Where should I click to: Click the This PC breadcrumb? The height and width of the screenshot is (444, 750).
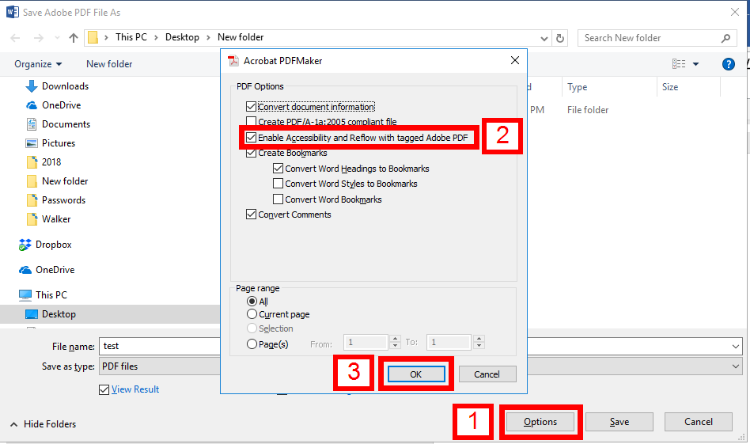click(131, 37)
